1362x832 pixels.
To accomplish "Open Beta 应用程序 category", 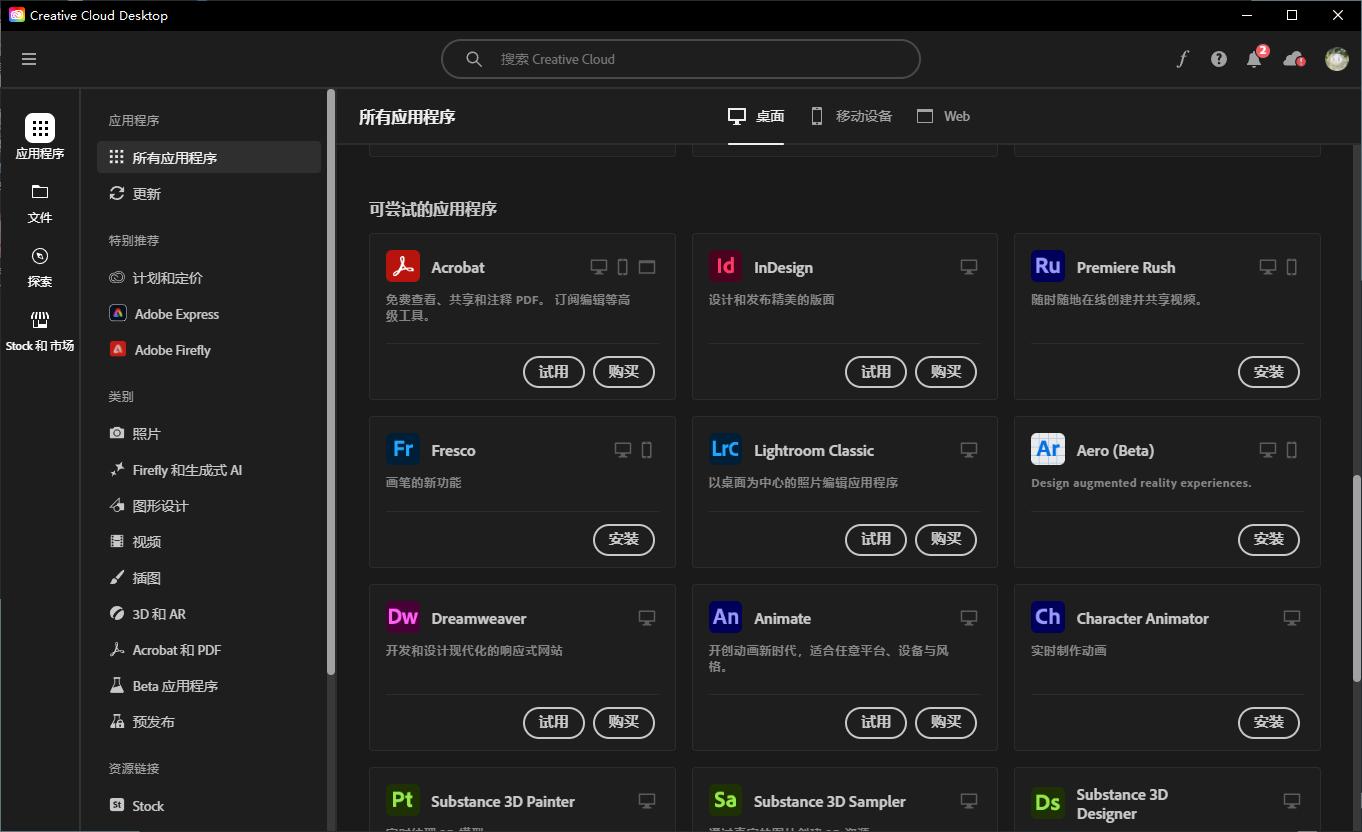I will [209, 685].
